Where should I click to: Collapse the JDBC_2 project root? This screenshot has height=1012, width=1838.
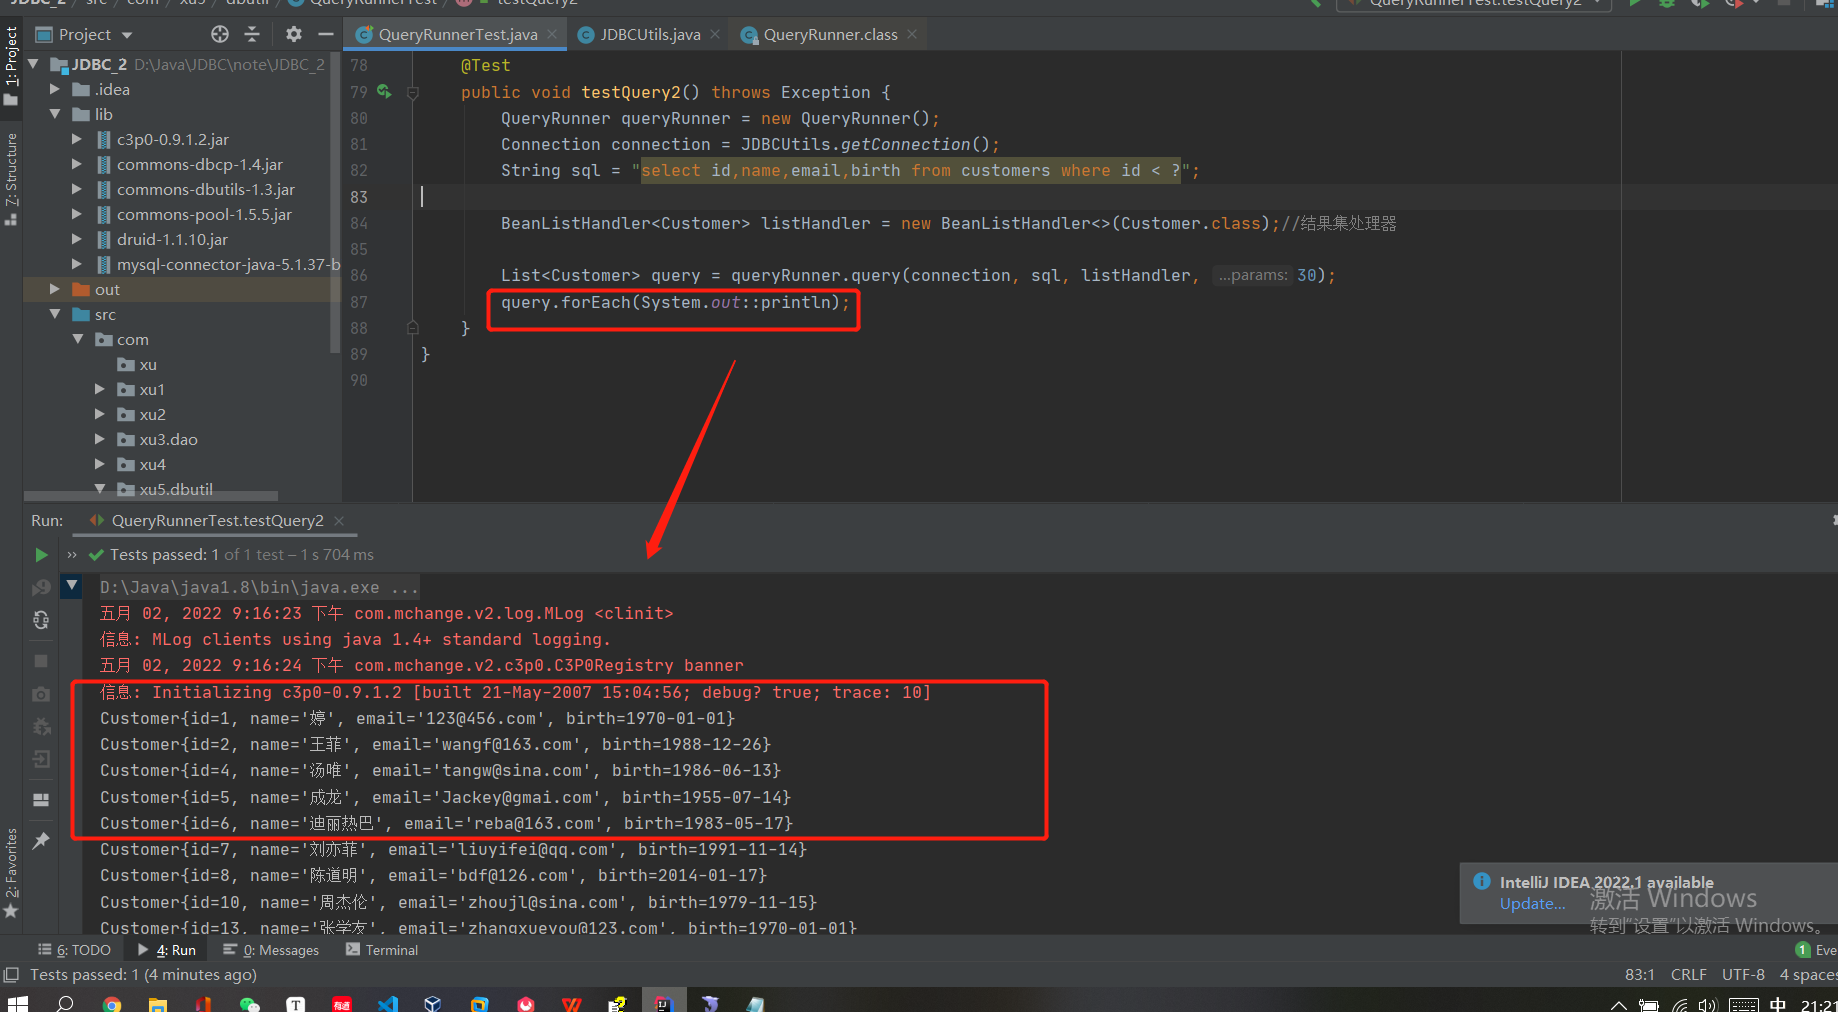[33, 64]
